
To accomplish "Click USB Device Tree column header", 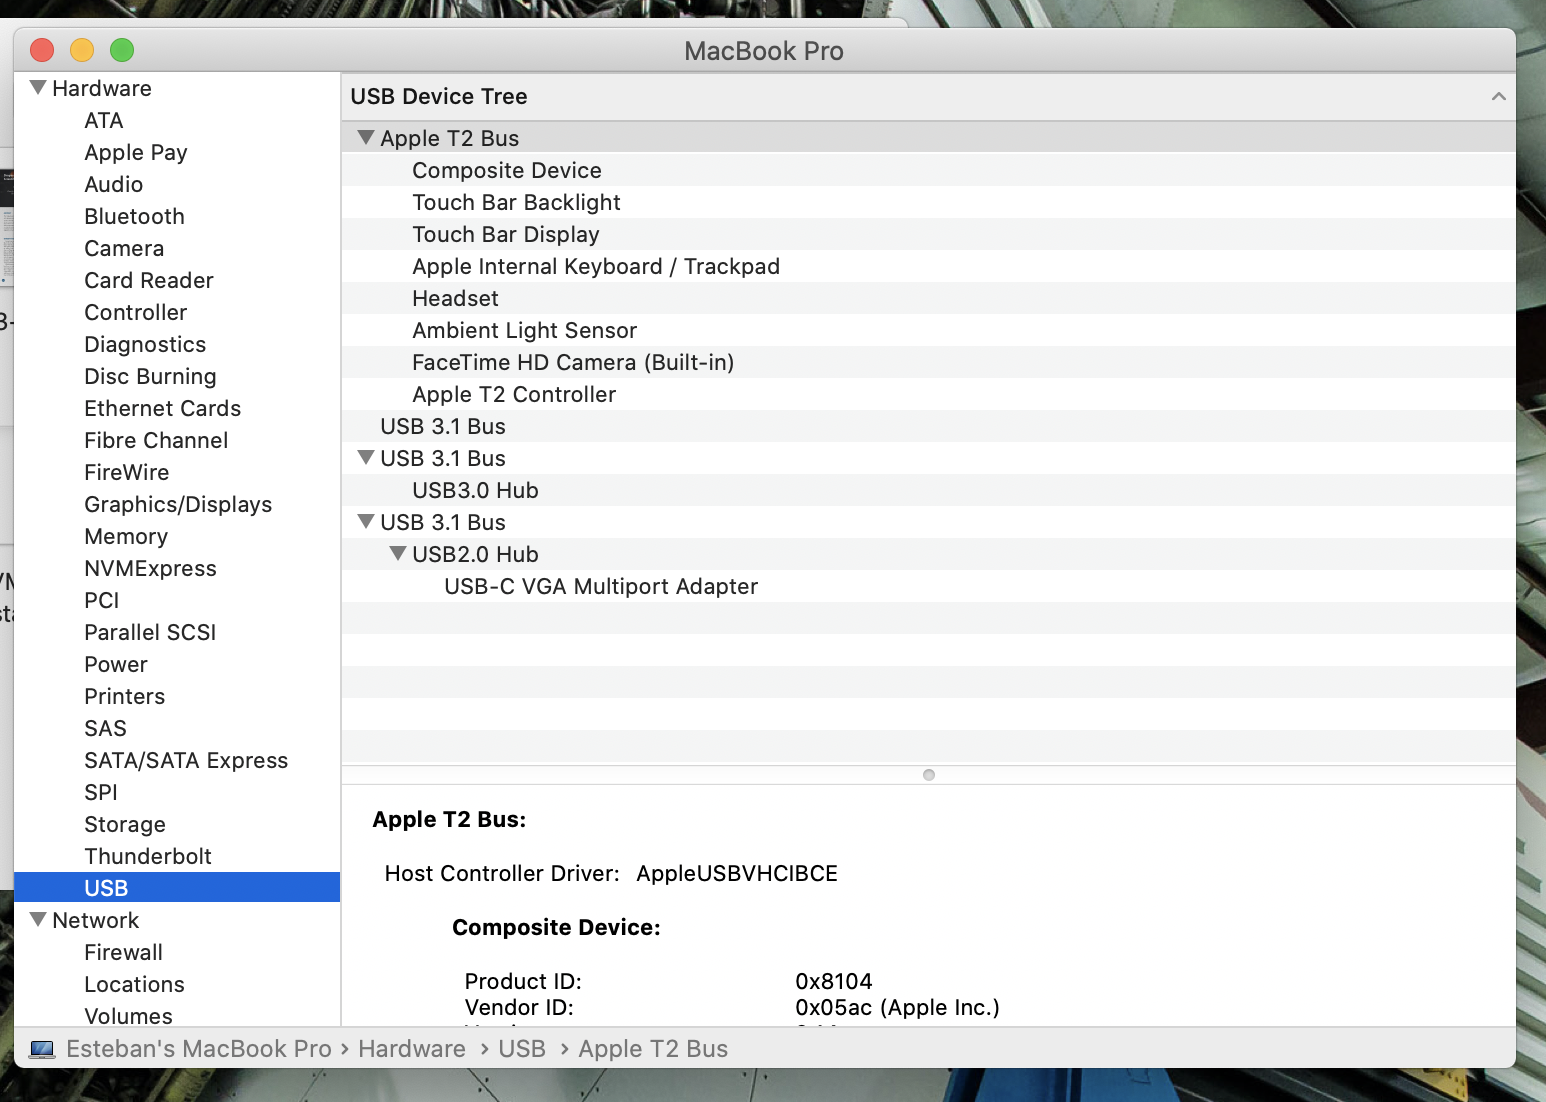I will pos(929,97).
